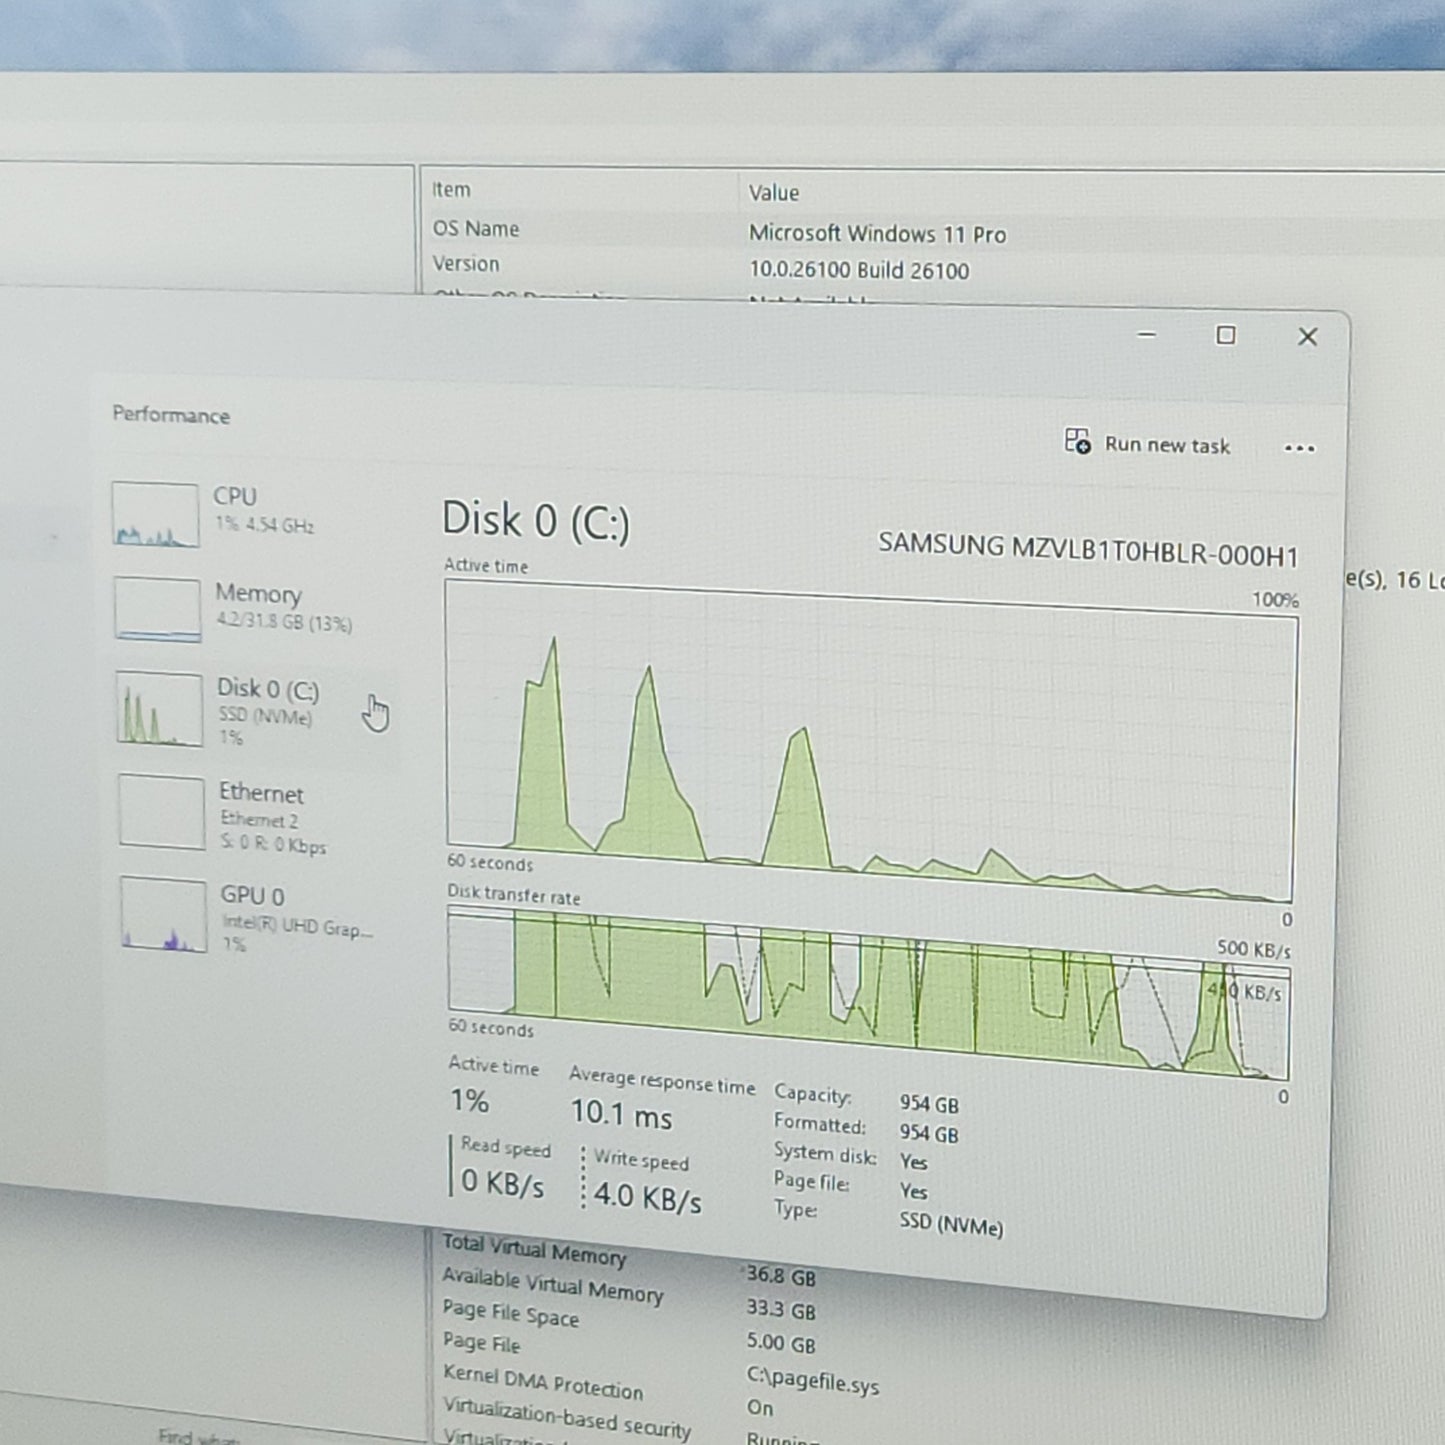This screenshot has height=1445, width=1445.
Task: Click the Run new task label
Action: point(1167,445)
